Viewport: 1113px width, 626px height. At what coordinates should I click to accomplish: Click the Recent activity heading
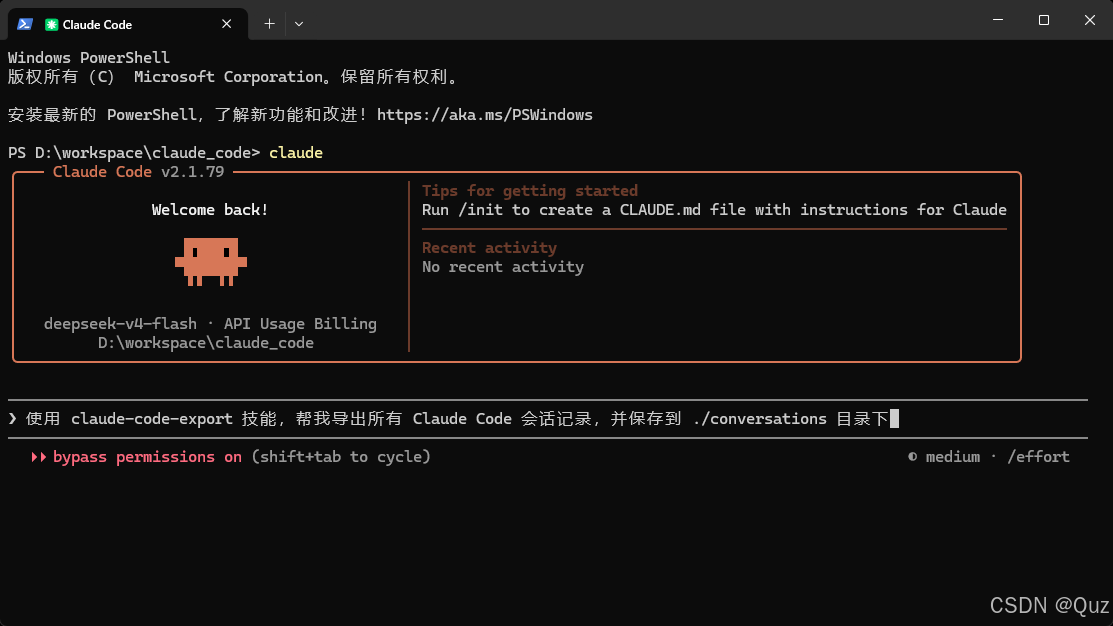click(x=489, y=248)
